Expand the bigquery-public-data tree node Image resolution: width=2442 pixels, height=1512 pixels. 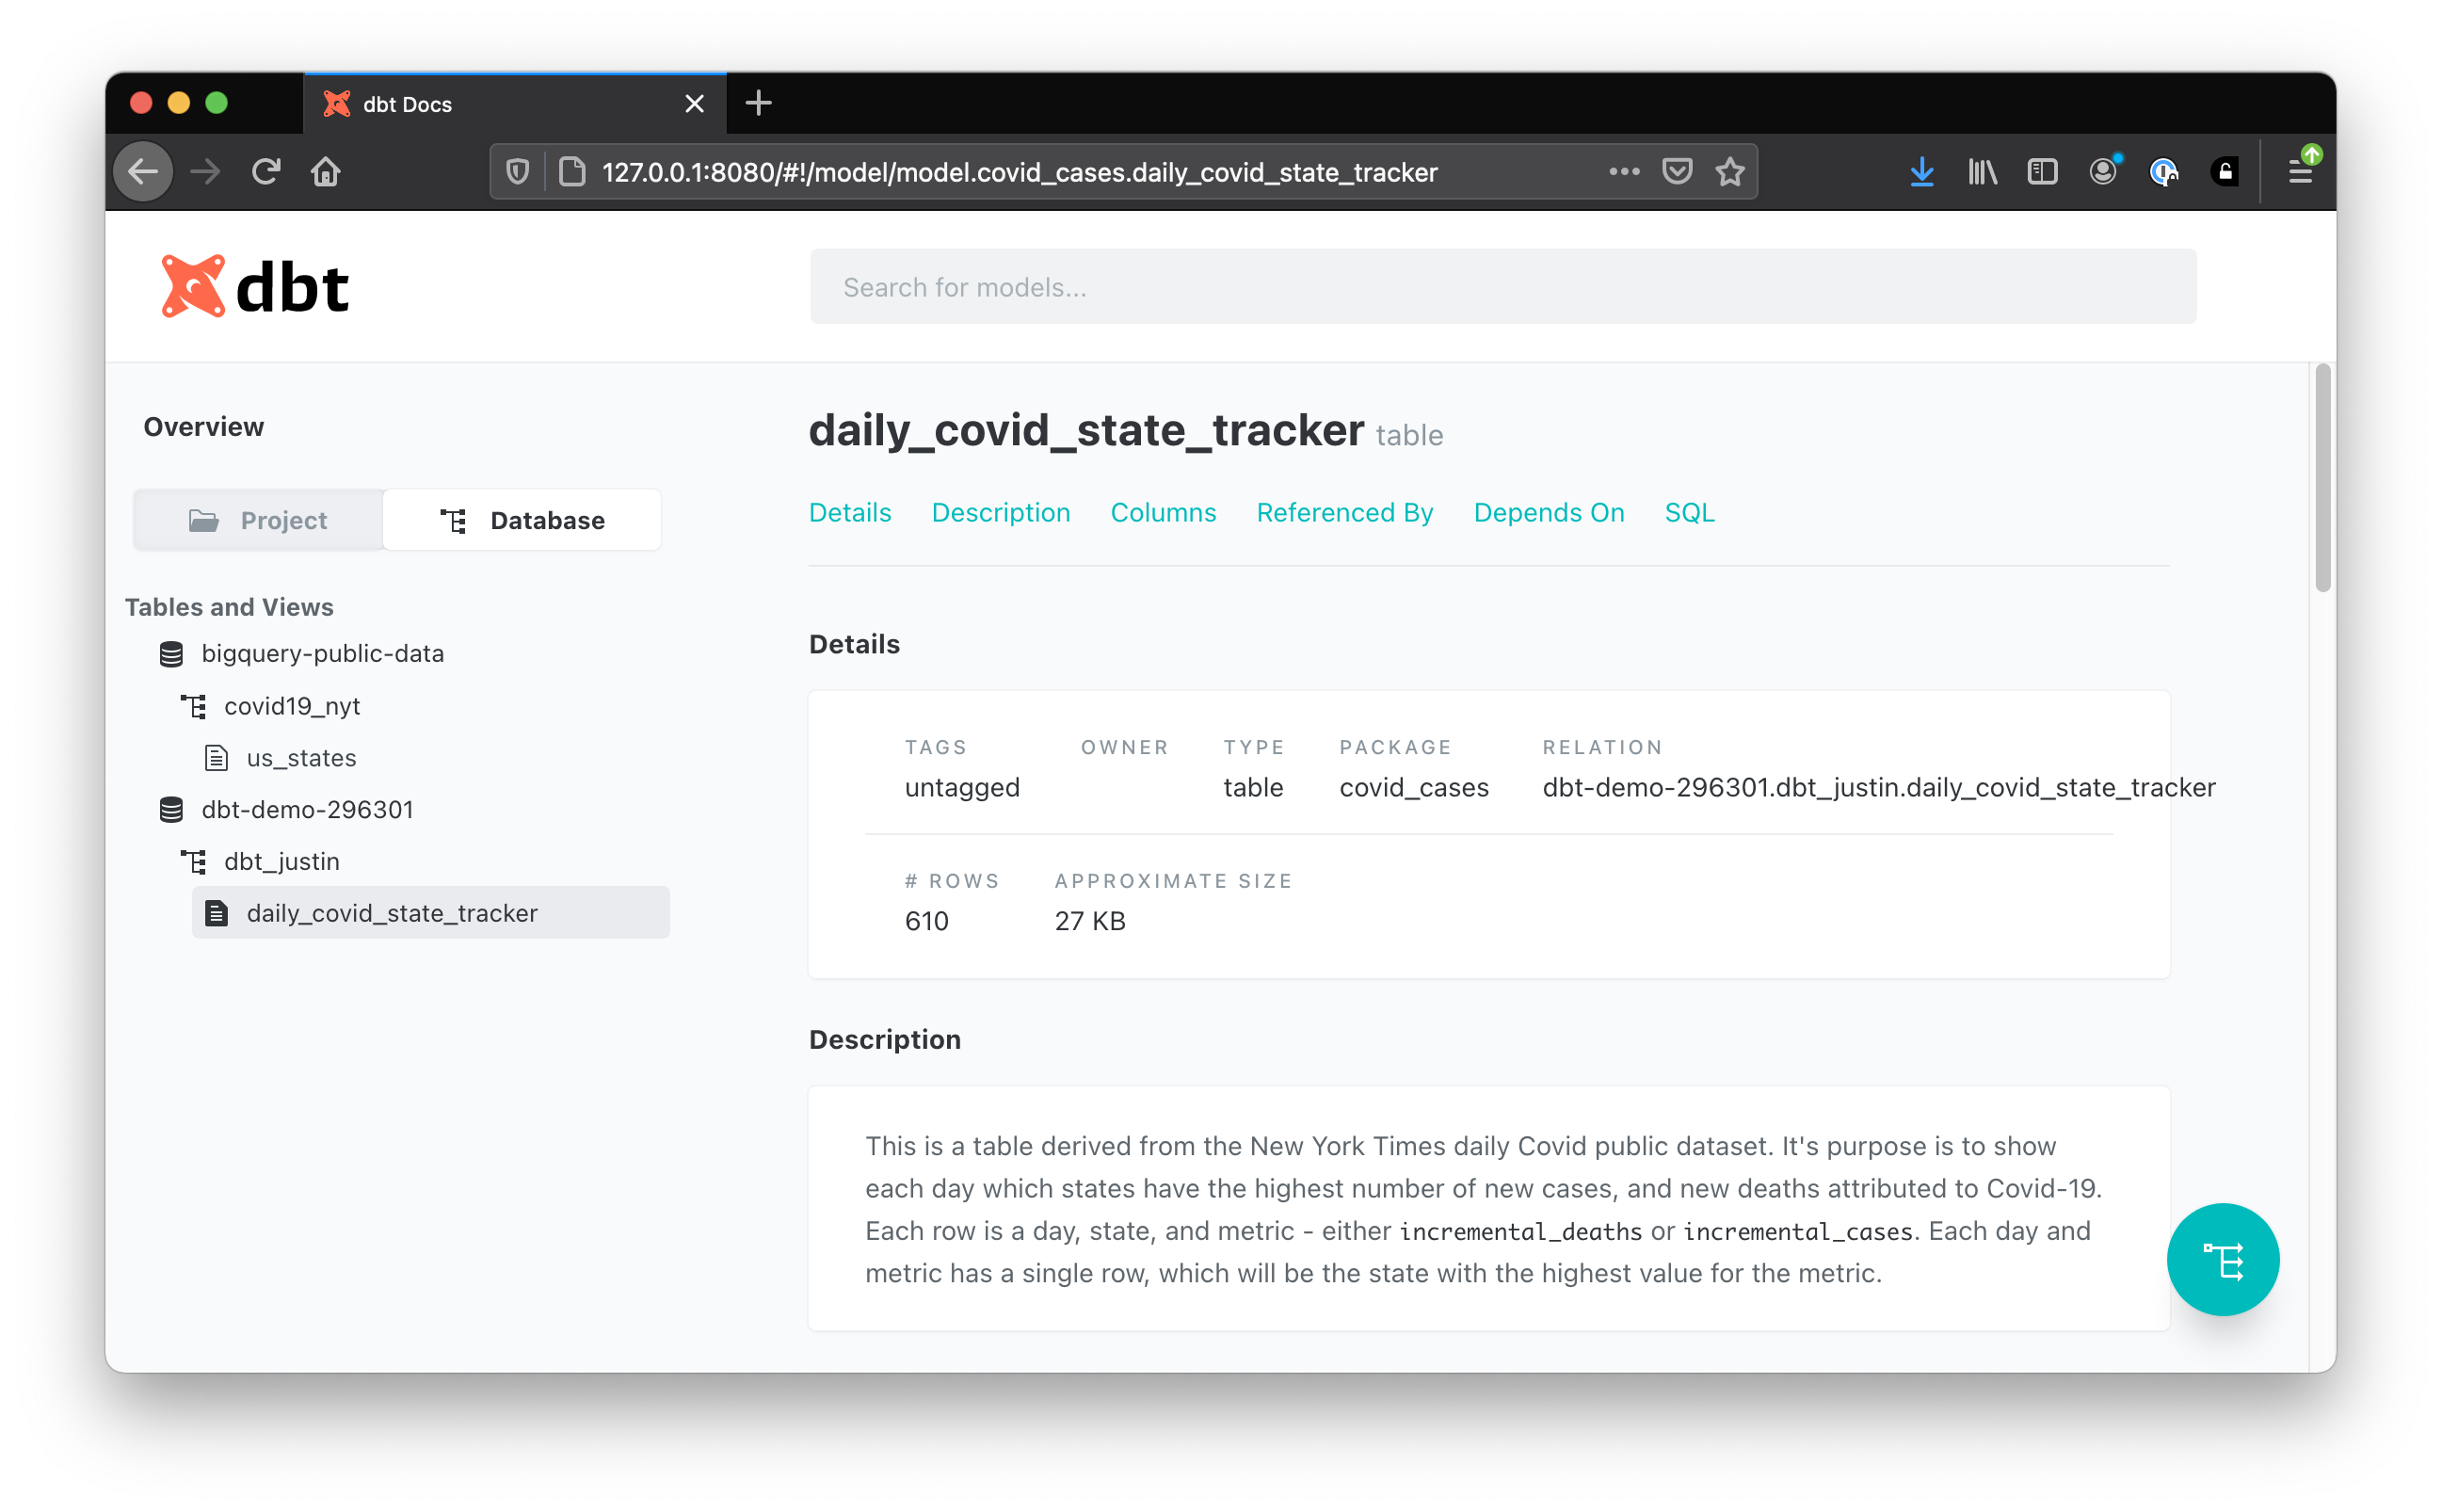click(323, 654)
